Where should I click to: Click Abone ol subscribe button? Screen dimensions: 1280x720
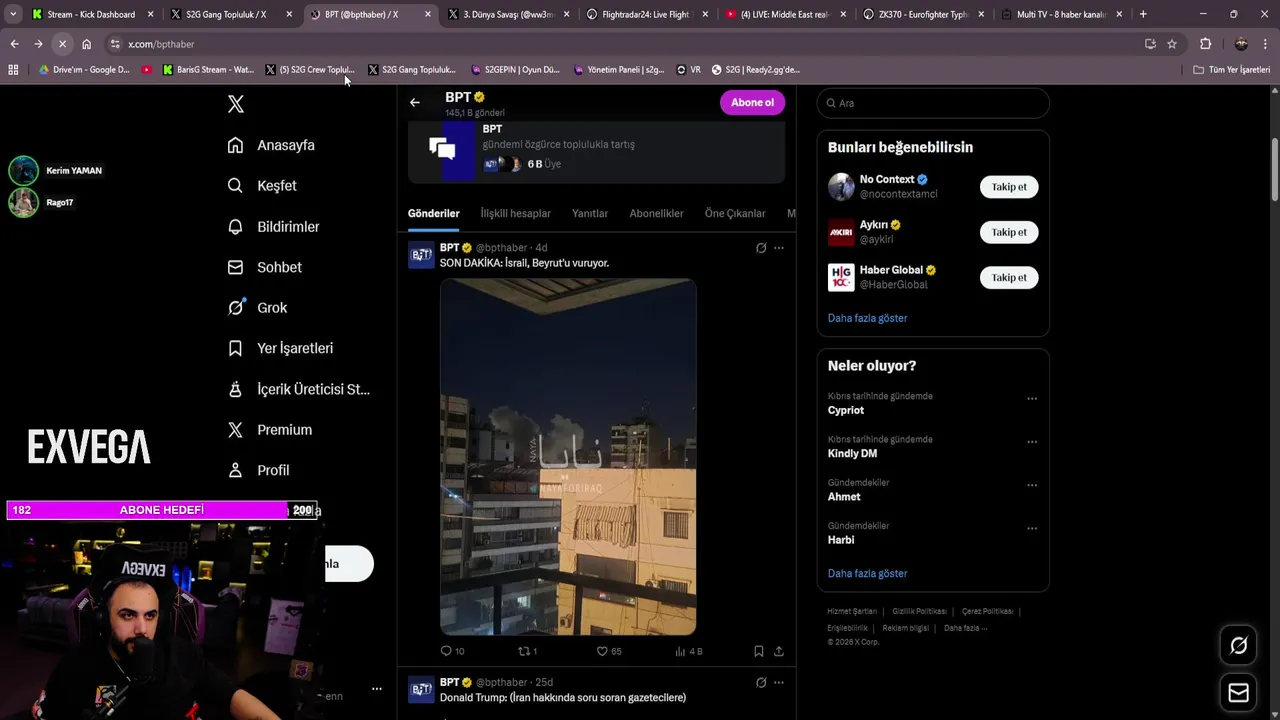pyautogui.click(x=752, y=102)
